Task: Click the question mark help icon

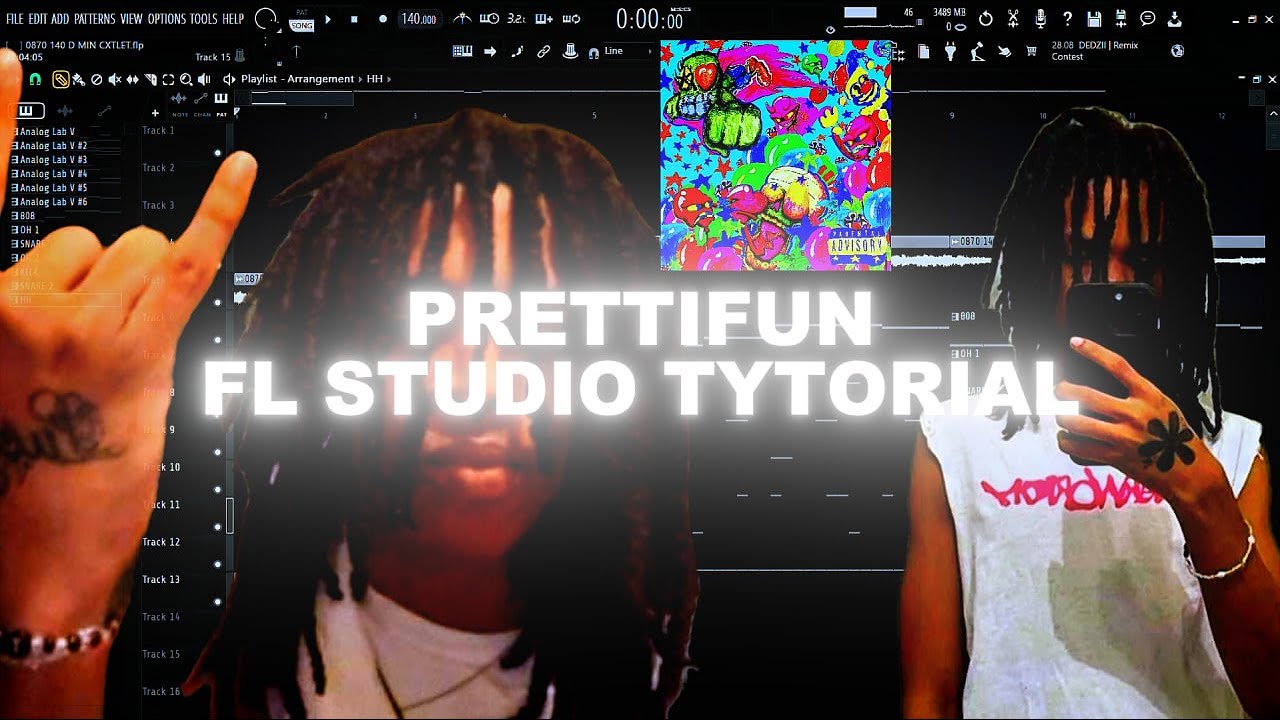Action: 1068,19
